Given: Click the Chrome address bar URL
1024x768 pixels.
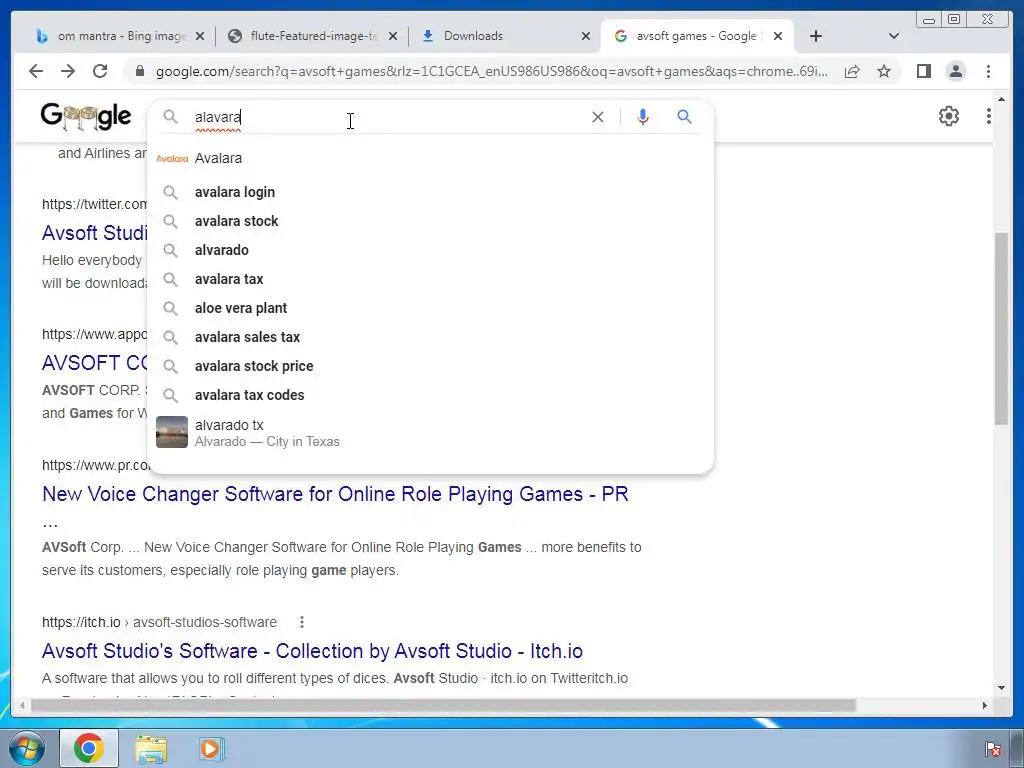Looking at the screenshot, I should coord(491,71).
